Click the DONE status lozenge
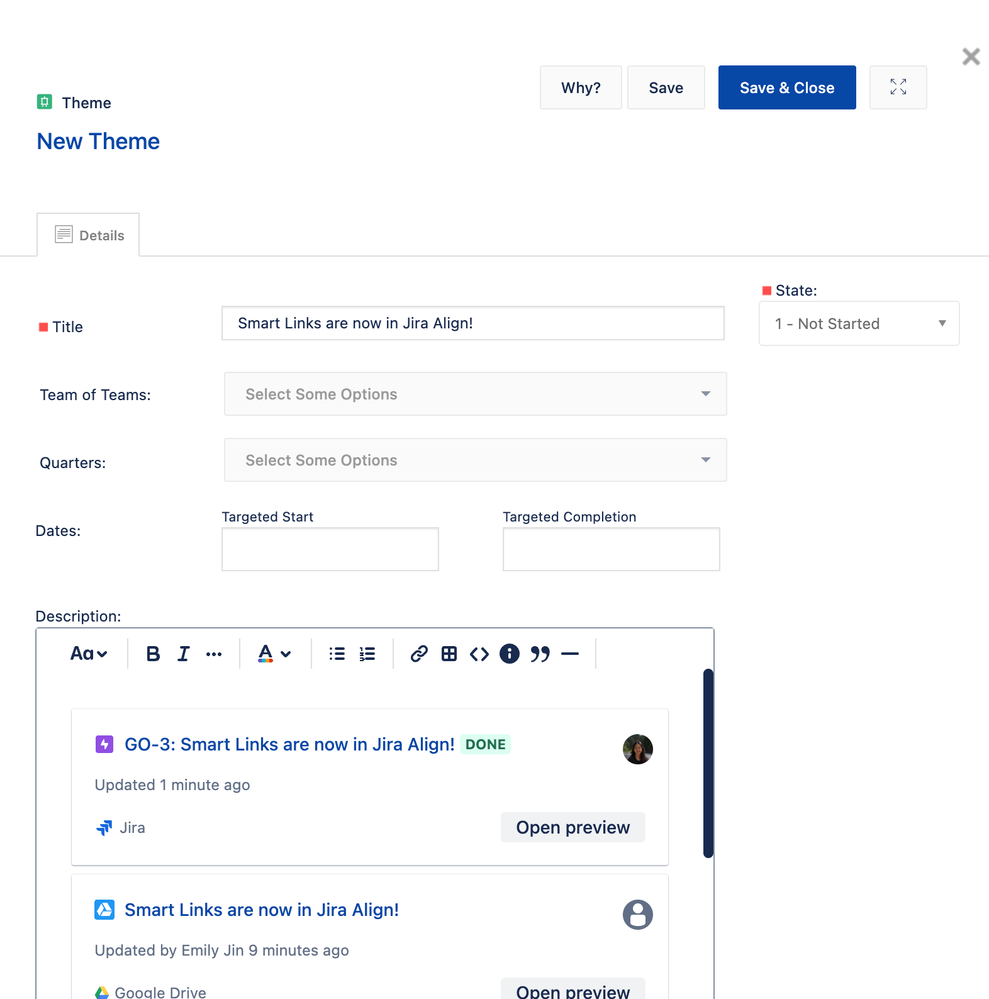The width and height of the screenshot is (989, 999). click(486, 744)
